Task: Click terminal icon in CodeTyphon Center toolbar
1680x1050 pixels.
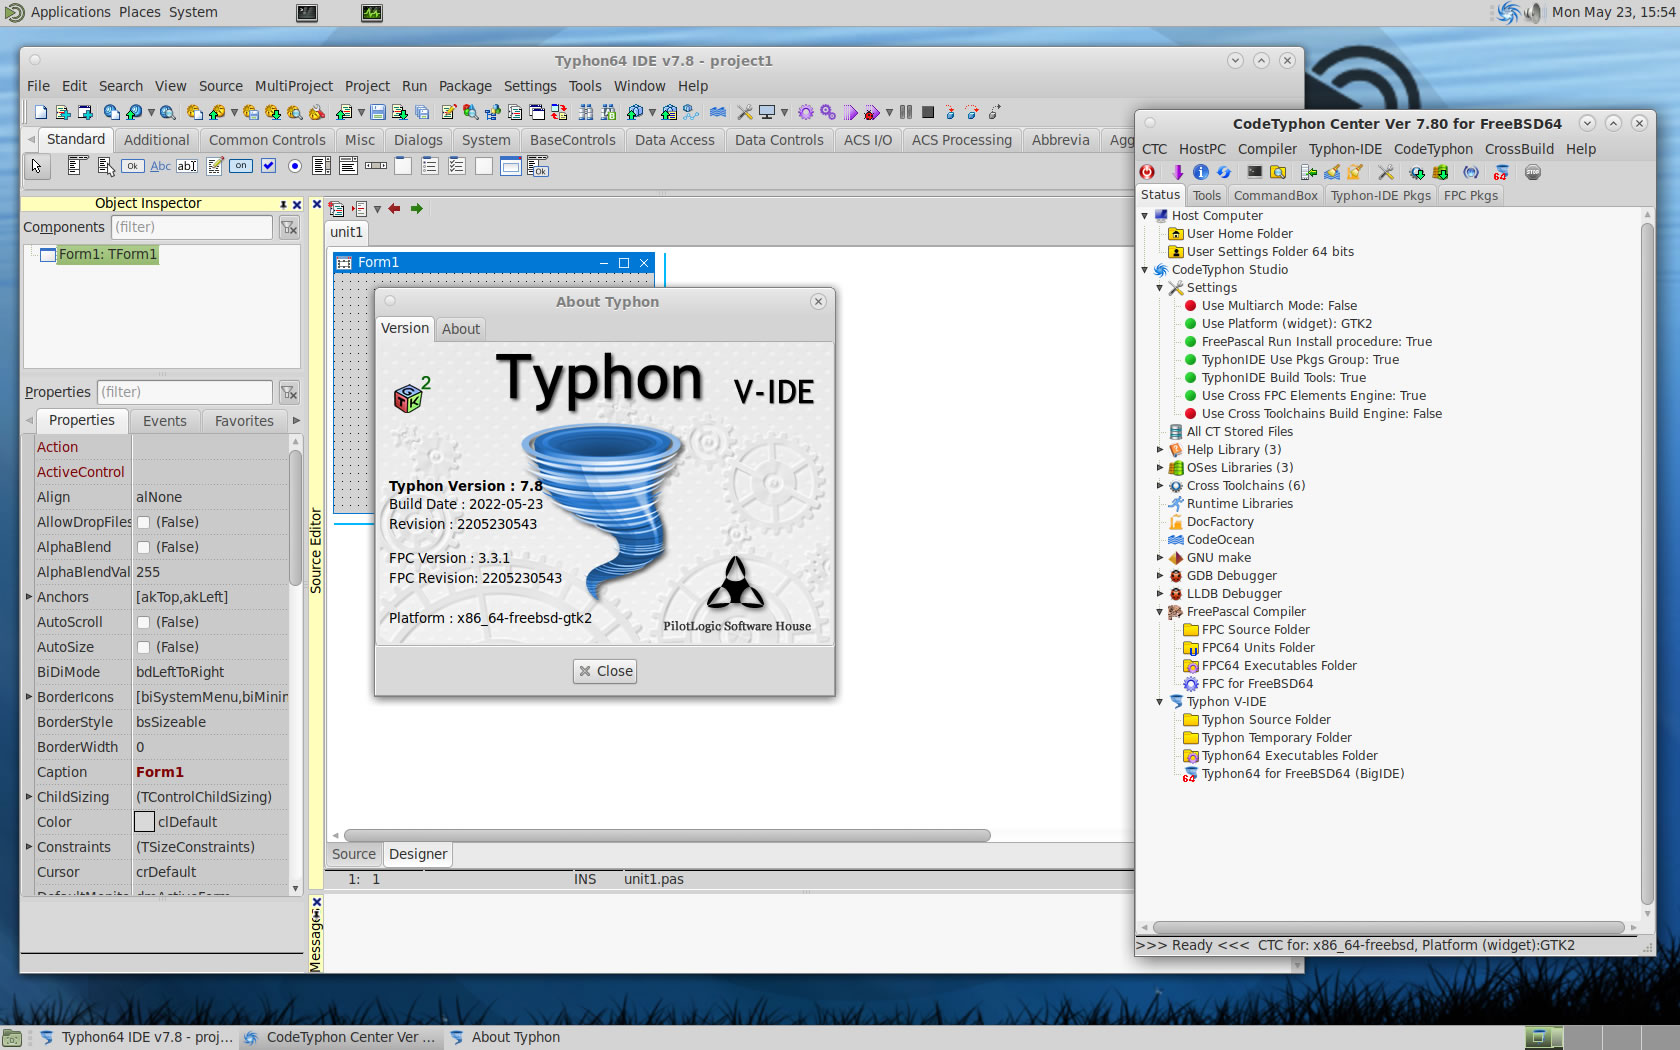Action: click(1255, 172)
